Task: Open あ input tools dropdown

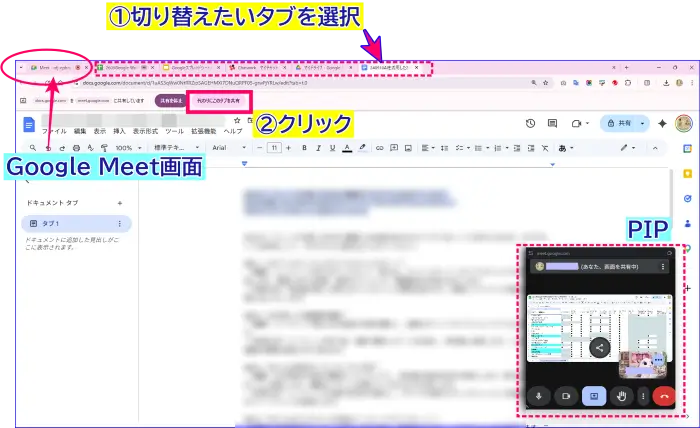Action: click(x=566, y=148)
